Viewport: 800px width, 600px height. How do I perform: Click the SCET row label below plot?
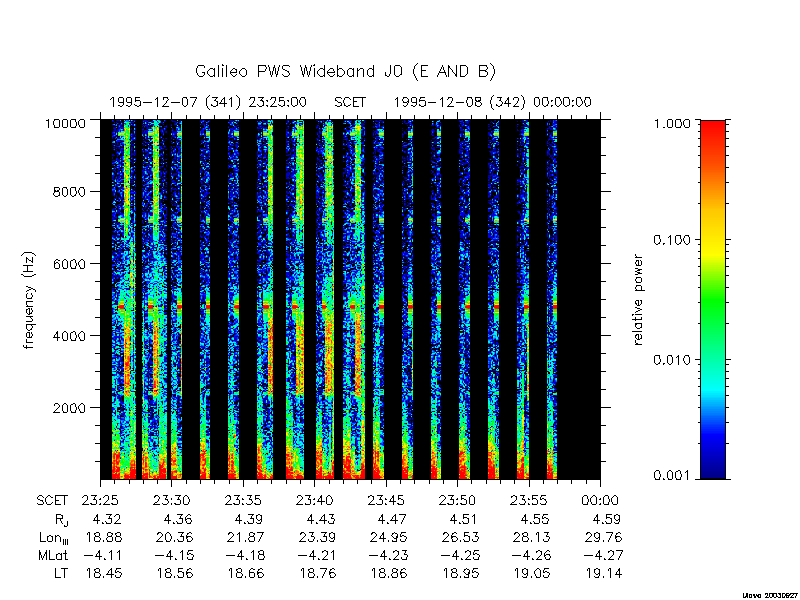(52, 501)
